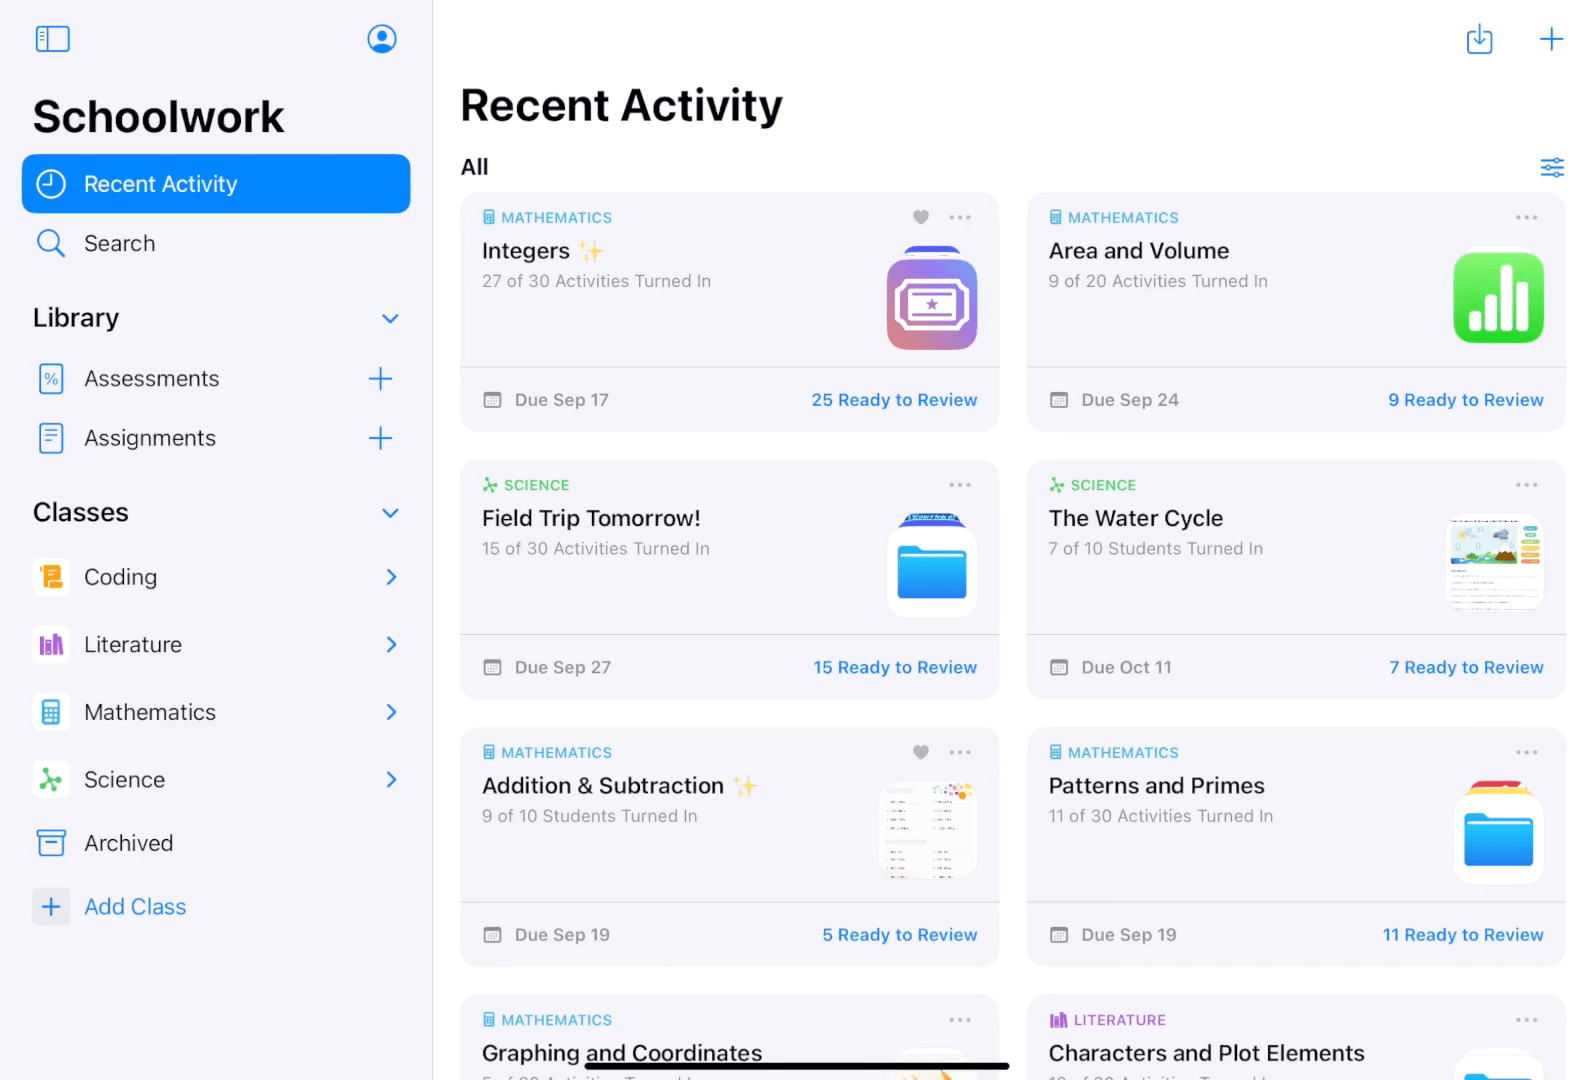Open The Water Cycle document thumbnail
1594x1080 pixels.
click(1497, 563)
